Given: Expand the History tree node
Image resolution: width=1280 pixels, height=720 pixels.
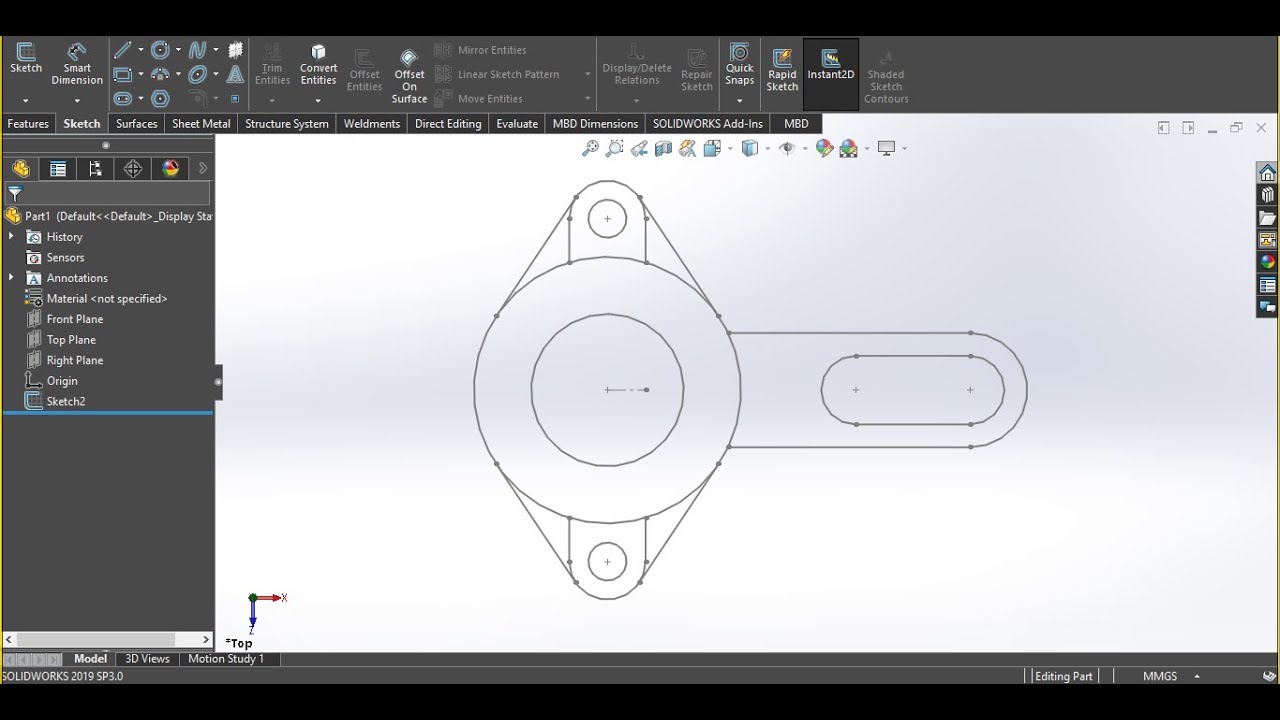Looking at the screenshot, I should pyautogui.click(x=11, y=237).
